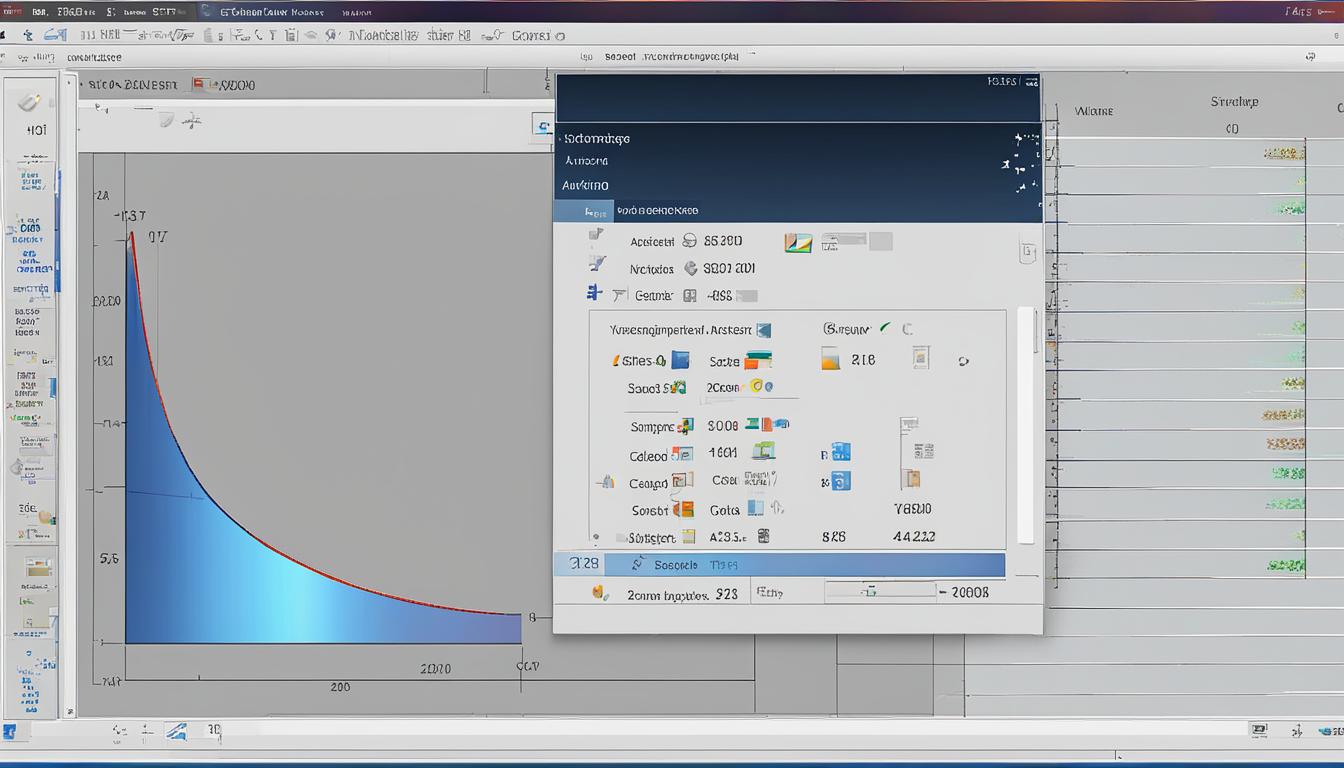Toggle the green checkmark next to Gsrumr
The width and height of the screenshot is (1344, 768).
tap(883, 328)
